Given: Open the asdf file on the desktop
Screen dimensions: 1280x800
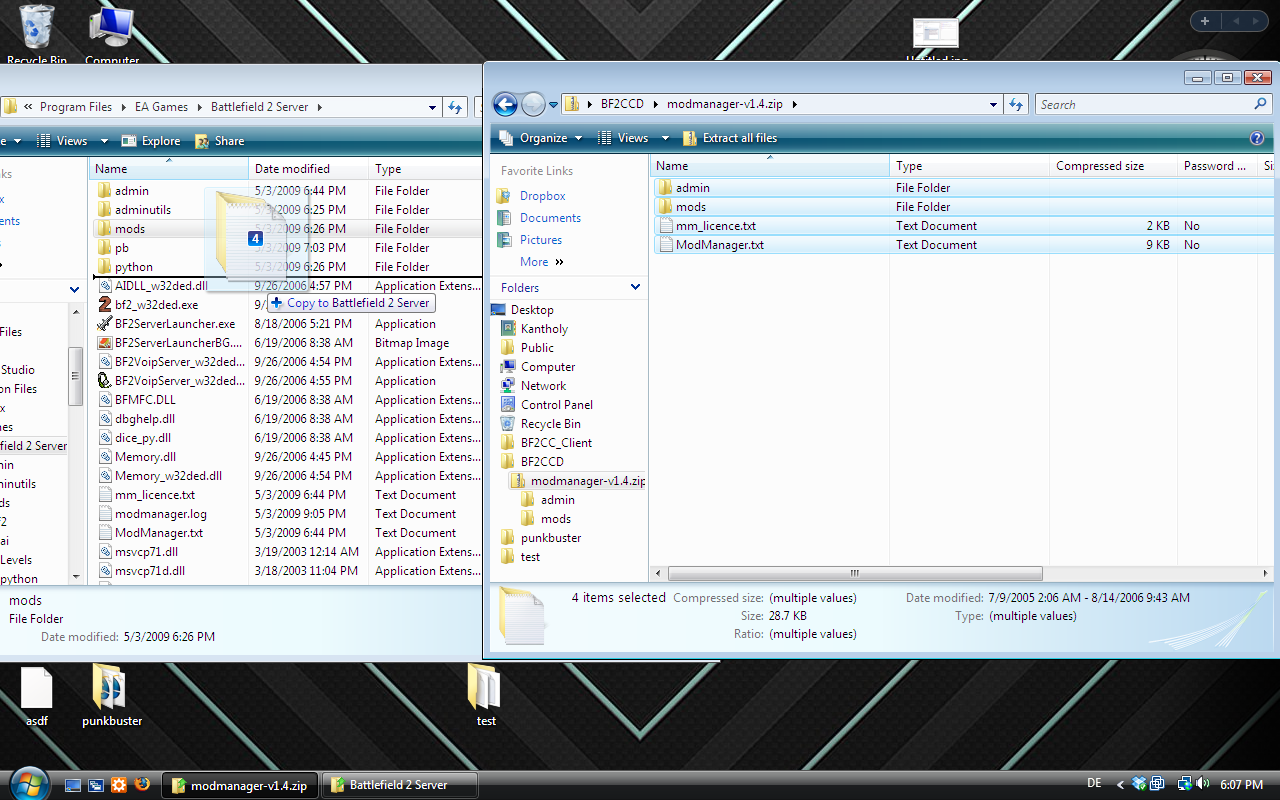Looking at the screenshot, I should [37, 696].
